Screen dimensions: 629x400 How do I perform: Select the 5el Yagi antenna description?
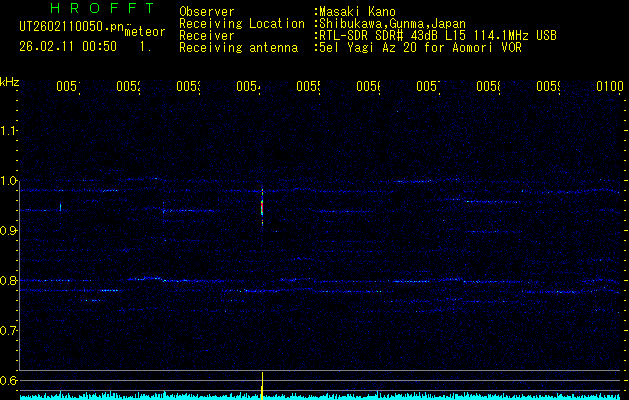pyautogui.click(x=418, y=47)
